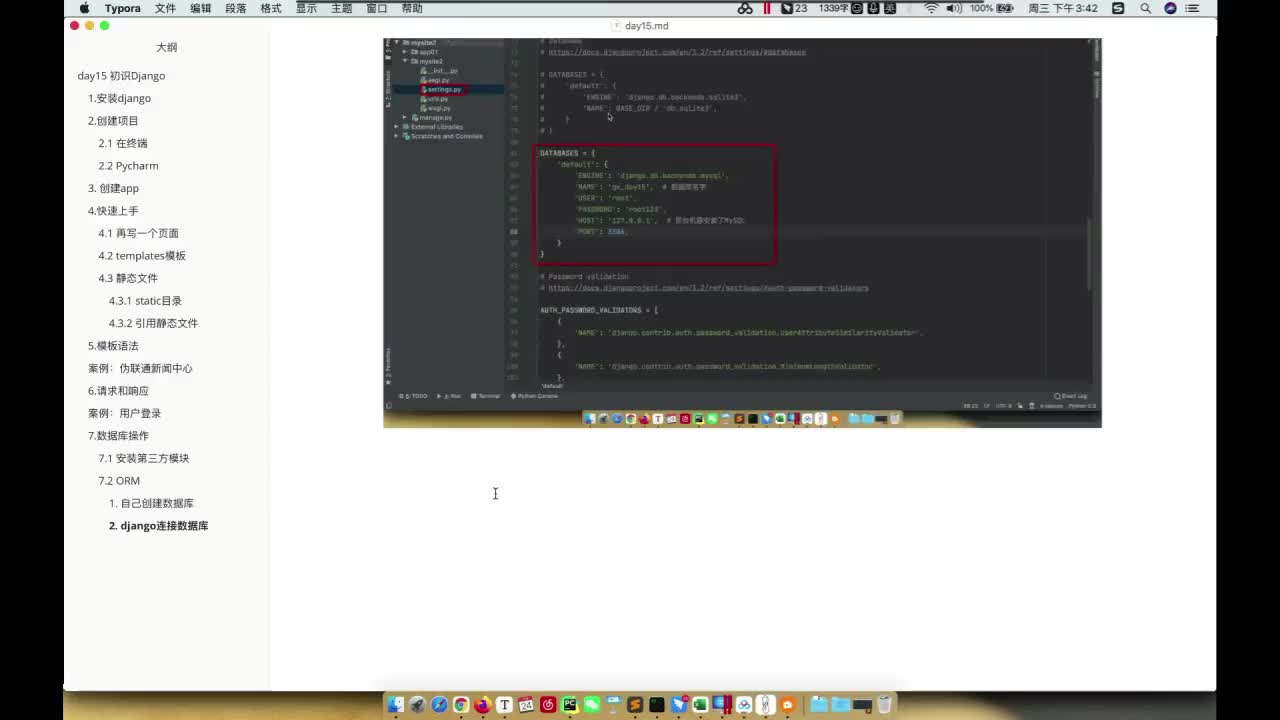Click the date and time in menu bar
Screen dimensions: 1280x720
point(1063,8)
